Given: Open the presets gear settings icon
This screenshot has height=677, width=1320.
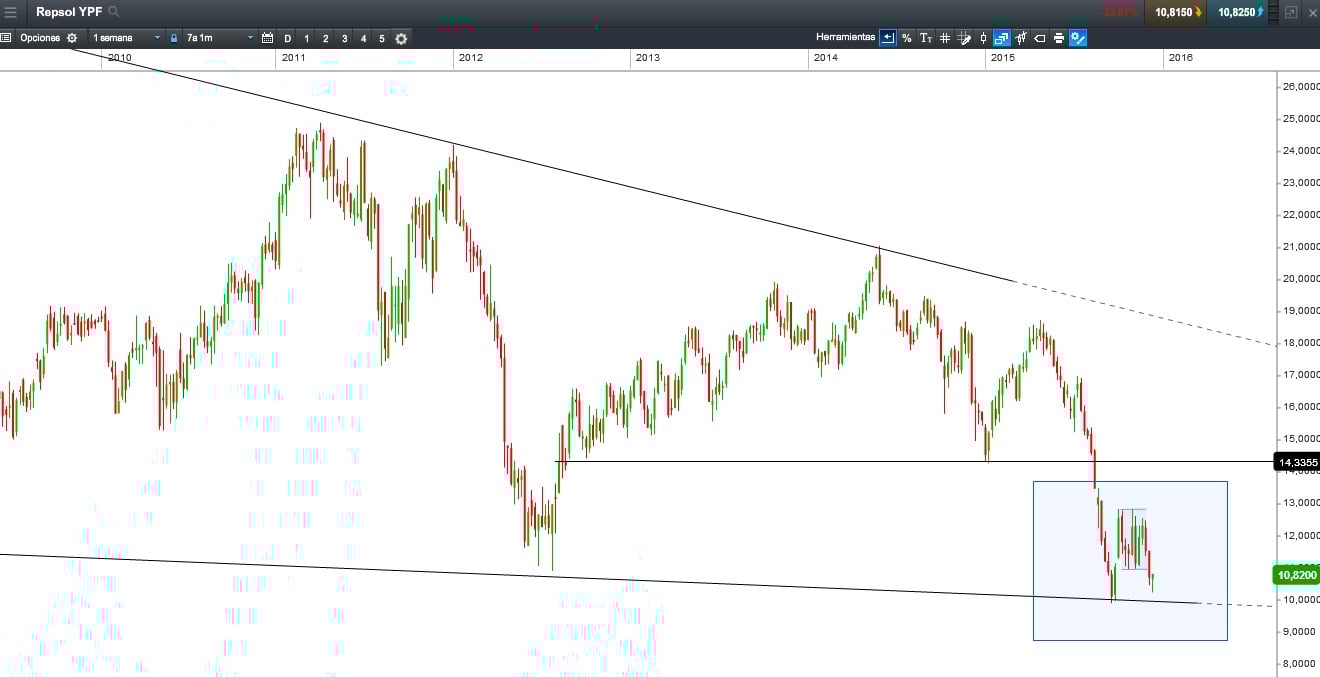Looking at the screenshot, I should tap(401, 38).
